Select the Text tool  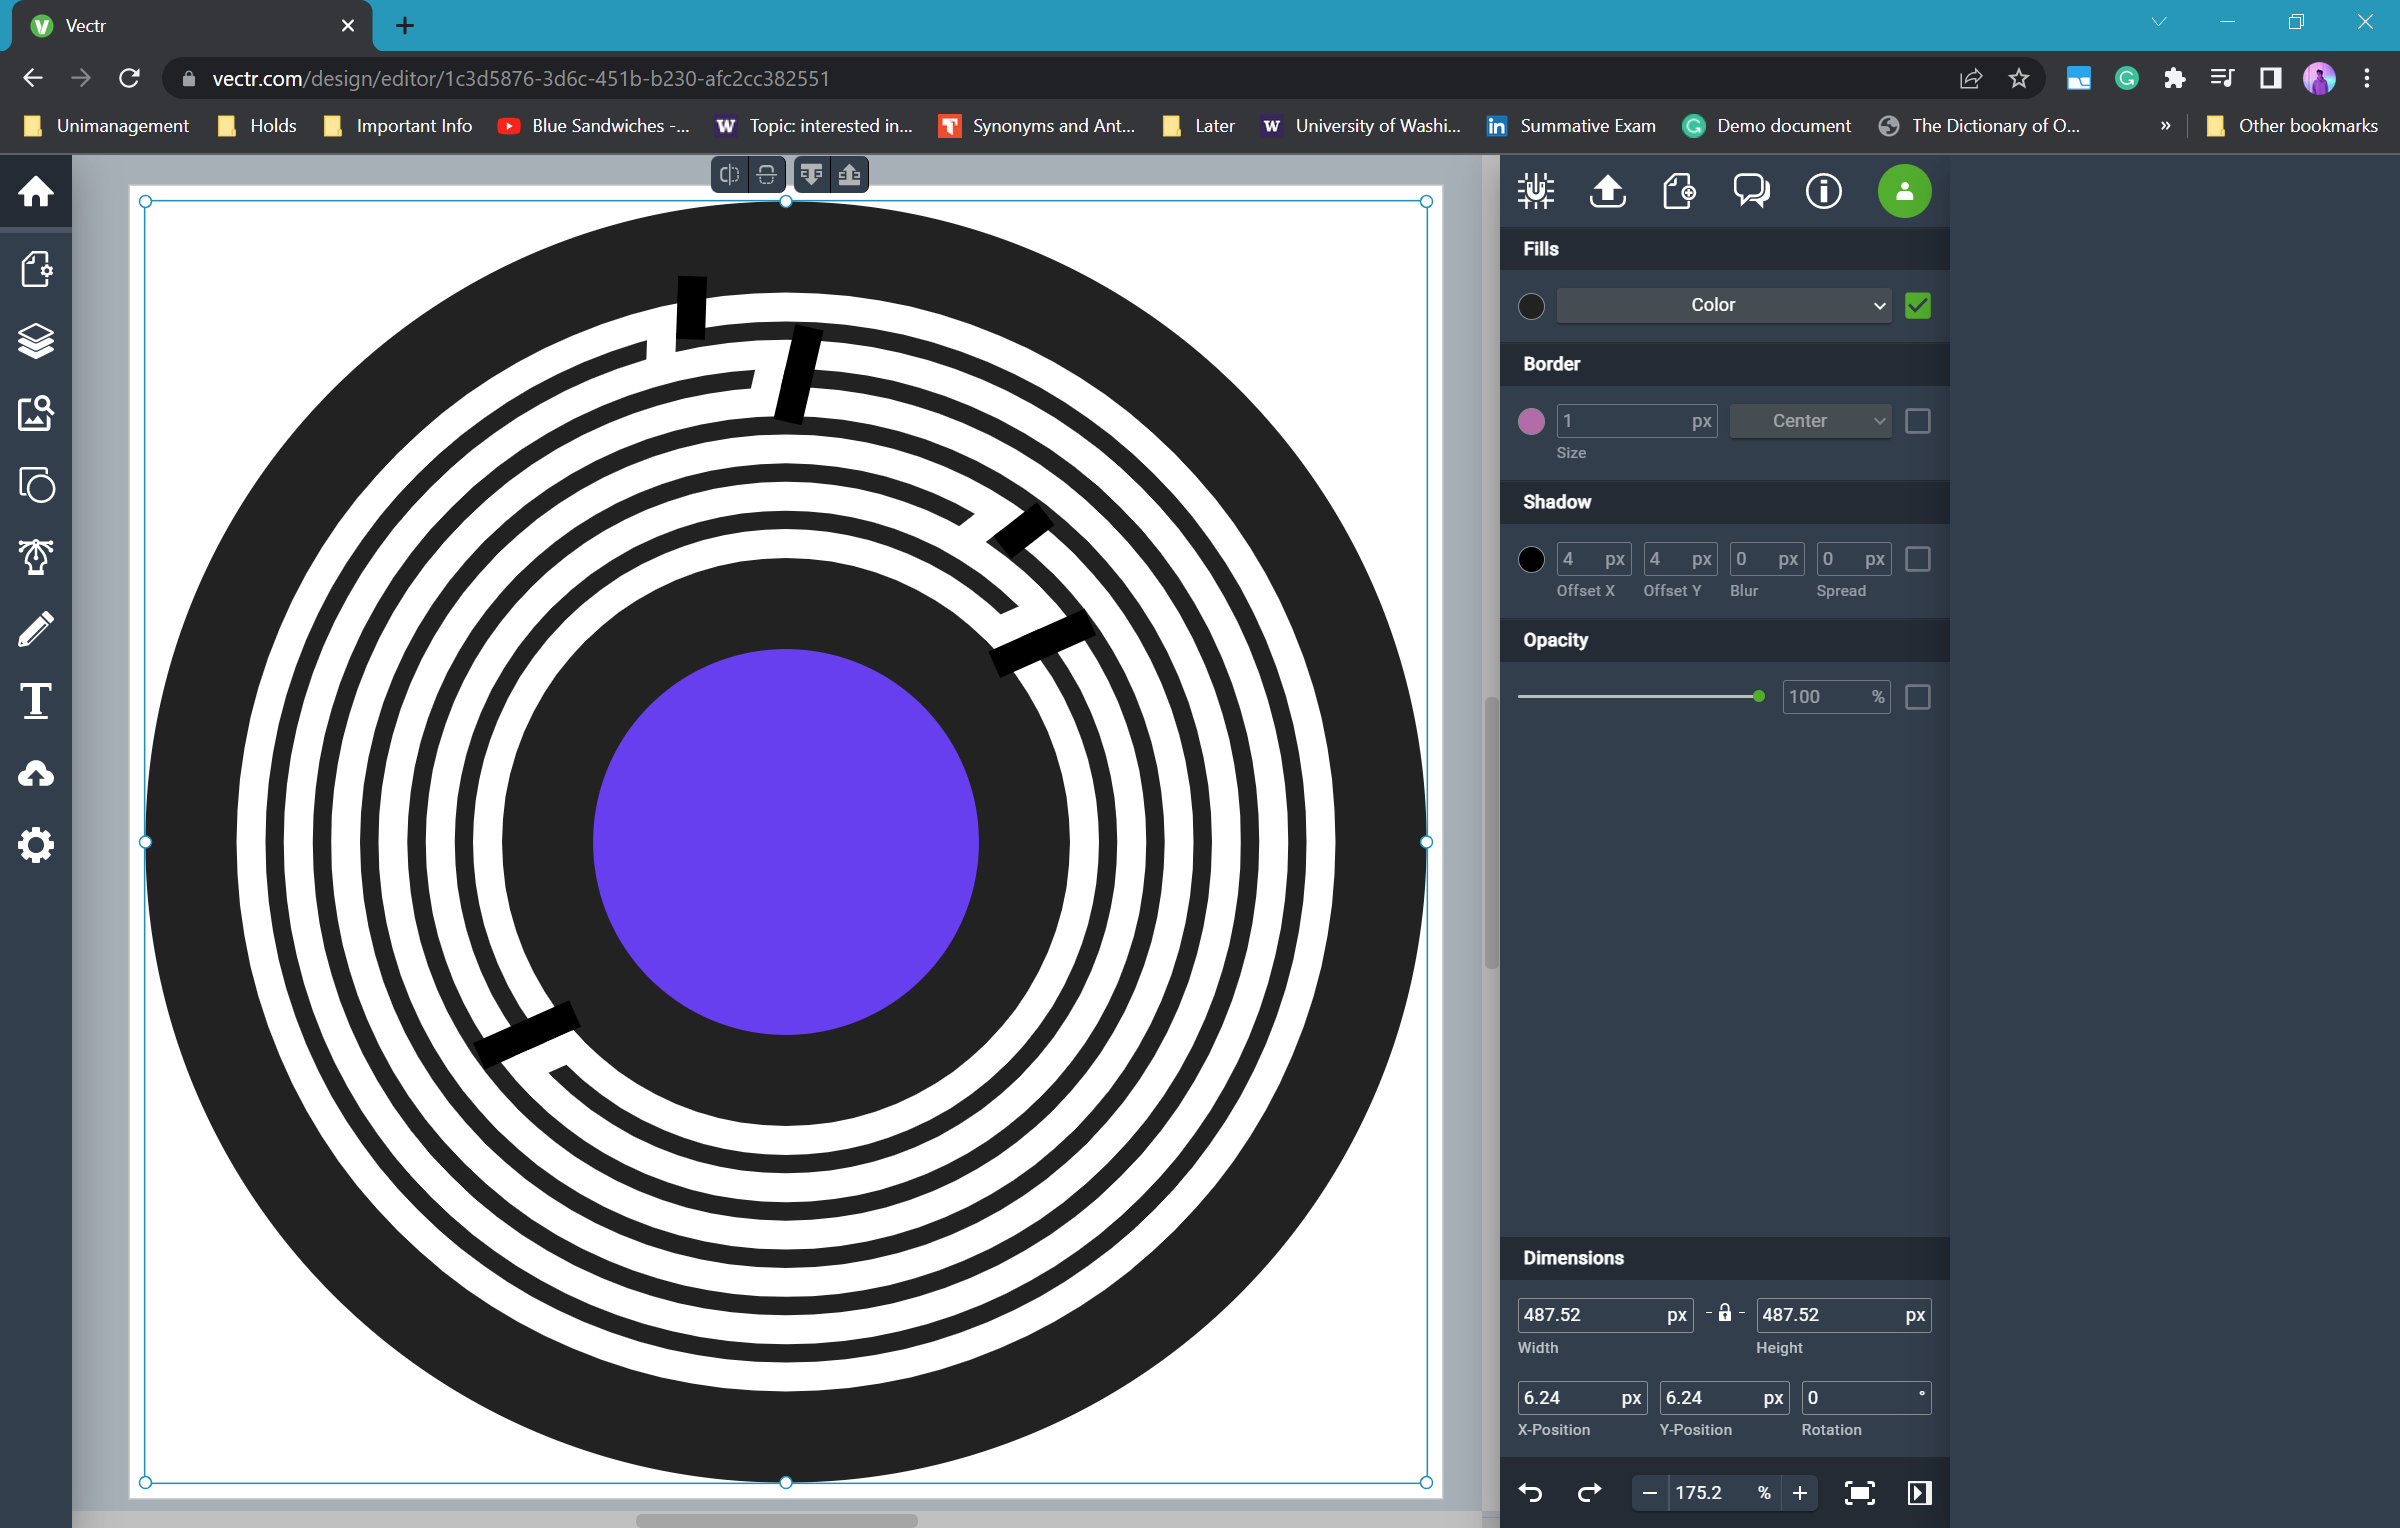point(36,701)
